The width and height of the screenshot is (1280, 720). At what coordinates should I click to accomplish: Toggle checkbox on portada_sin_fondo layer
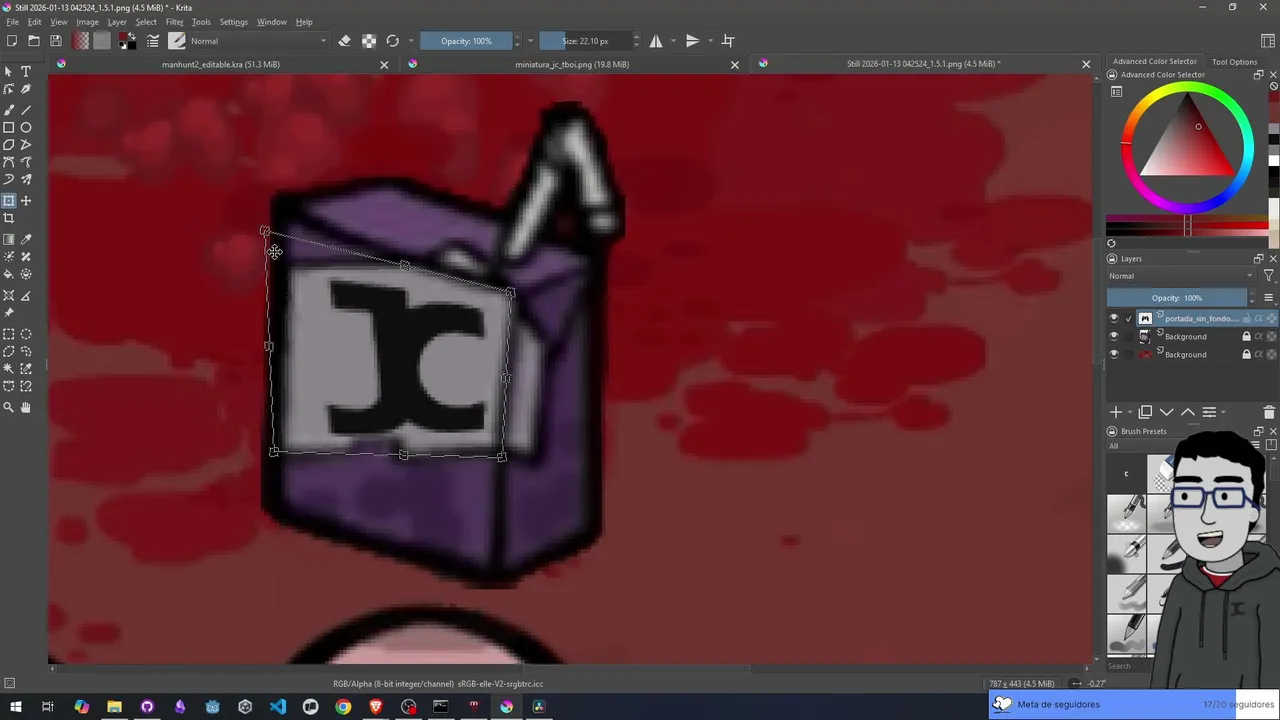(1129, 318)
